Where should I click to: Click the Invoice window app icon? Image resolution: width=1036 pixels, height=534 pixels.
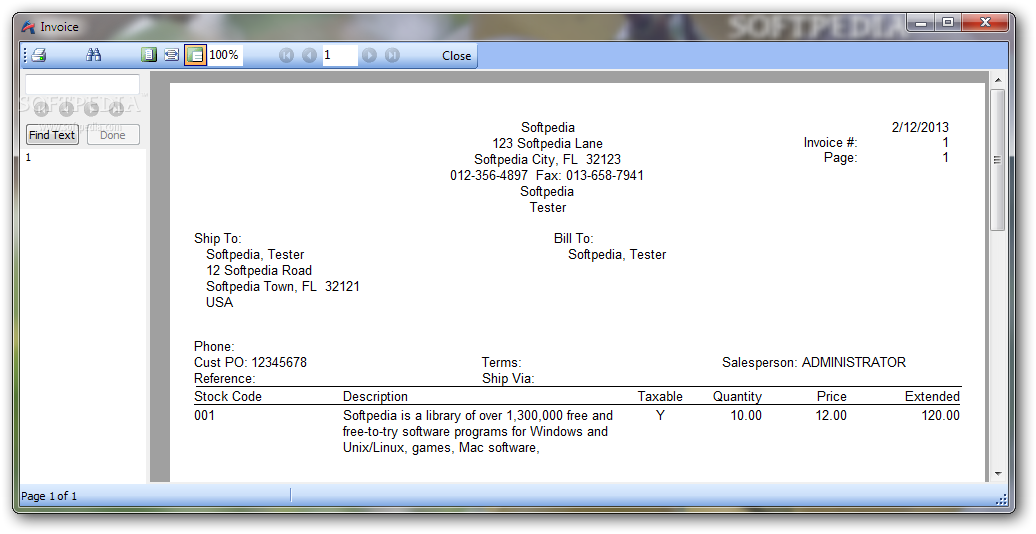[x=28, y=27]
